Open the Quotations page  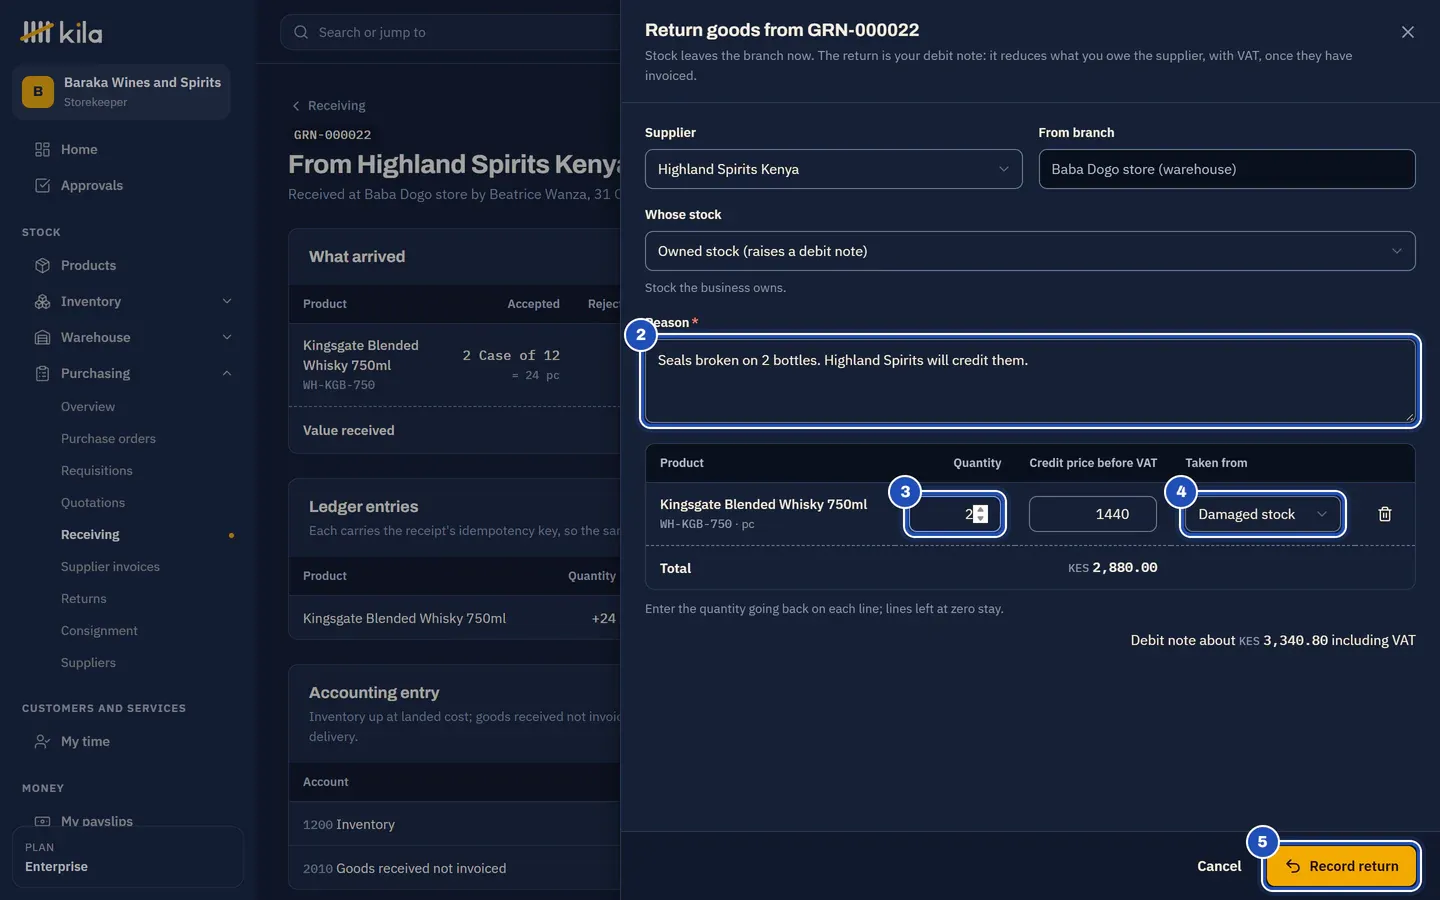click(x=93, y=502)
